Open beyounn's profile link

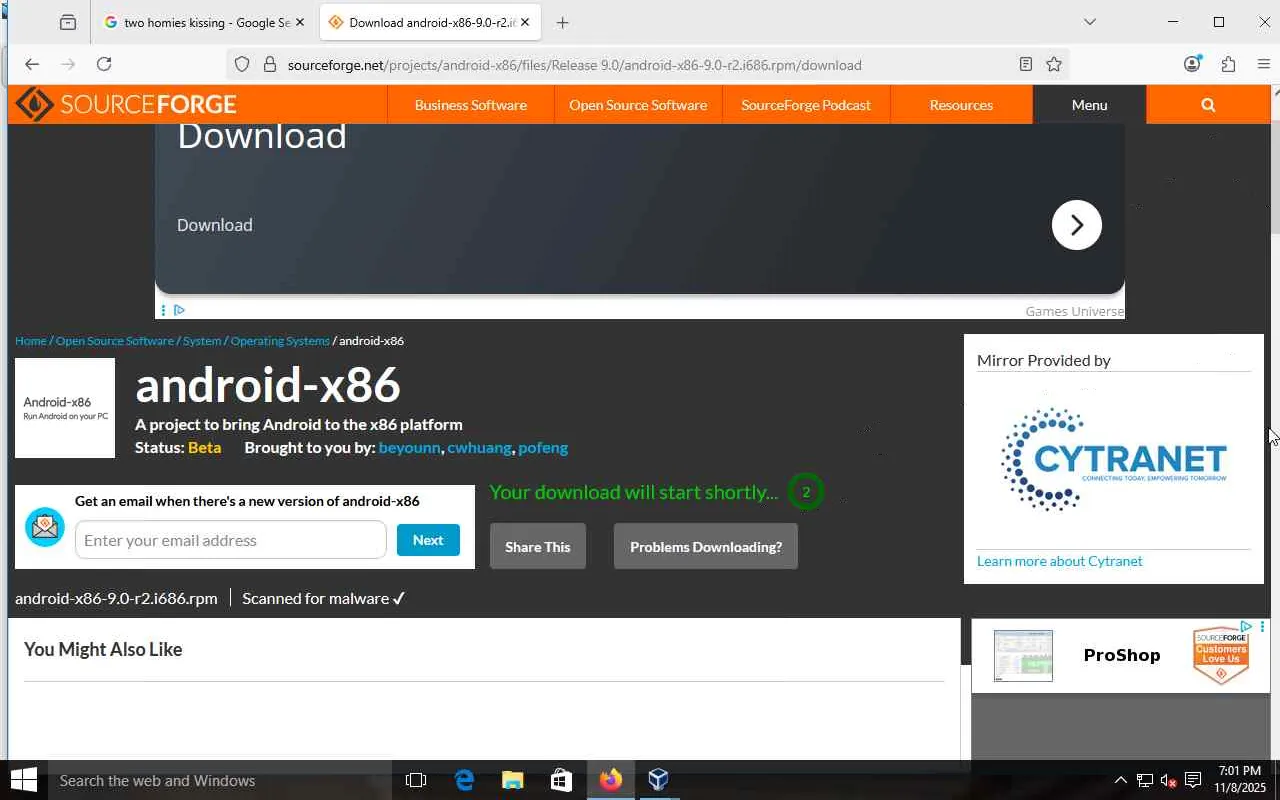pos(409,448)
